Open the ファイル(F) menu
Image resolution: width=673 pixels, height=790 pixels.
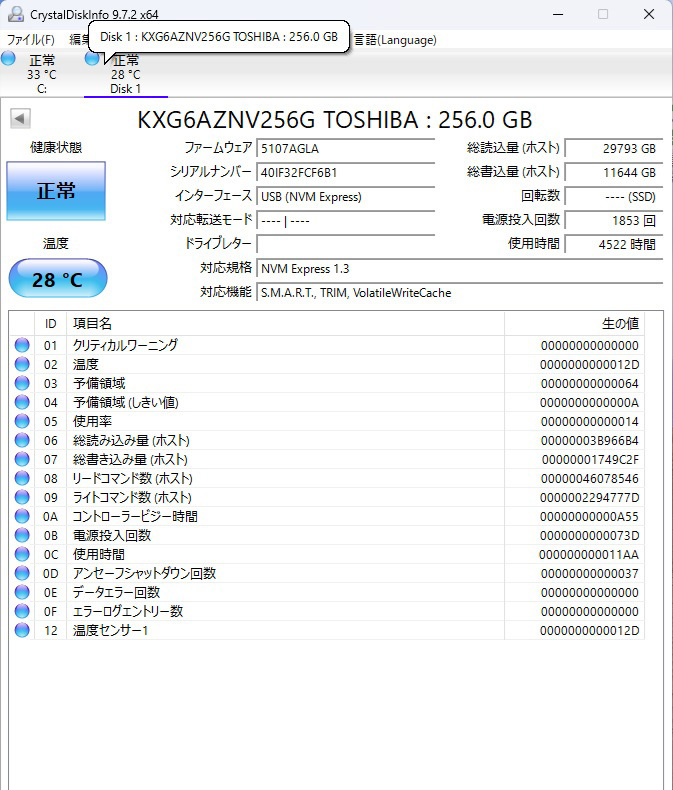tap(31, 40)
